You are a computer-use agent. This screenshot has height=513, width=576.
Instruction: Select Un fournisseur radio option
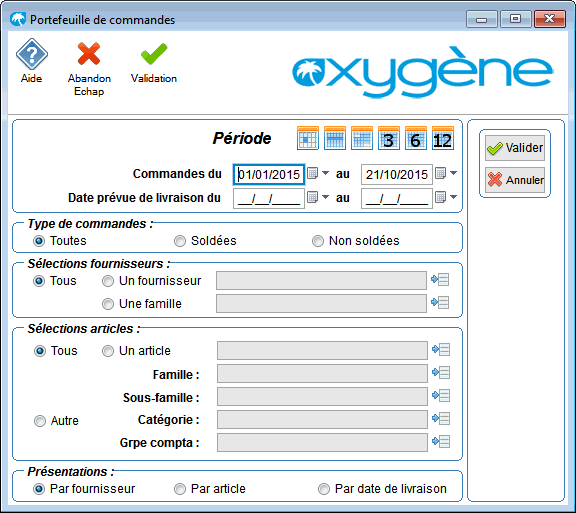point(108,281)
